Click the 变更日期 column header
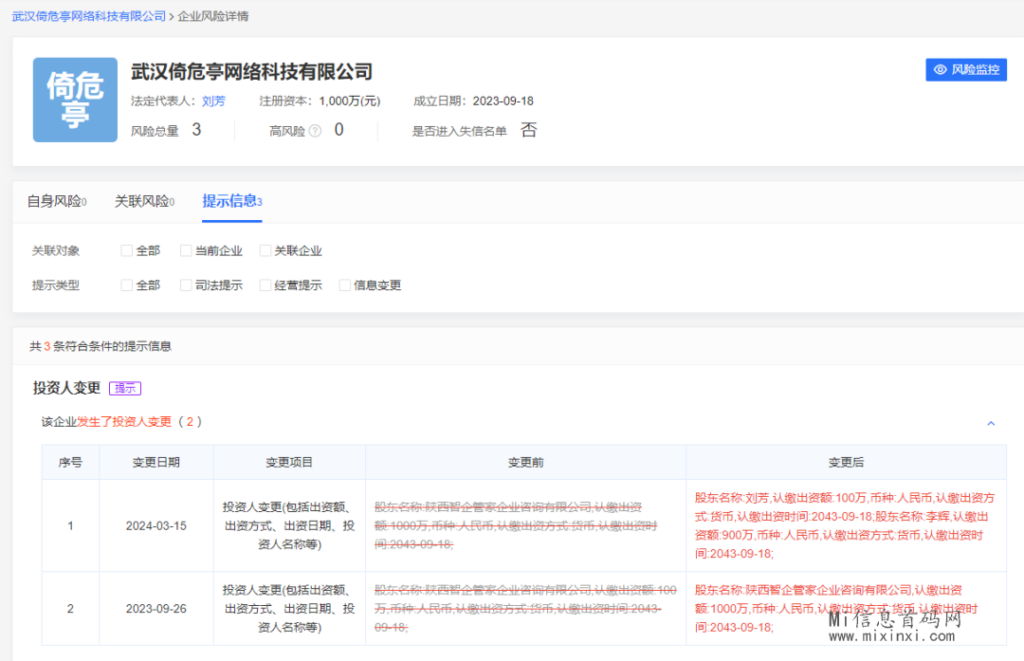The width and height of the screenshot is (1024, 661). [156, 463]
